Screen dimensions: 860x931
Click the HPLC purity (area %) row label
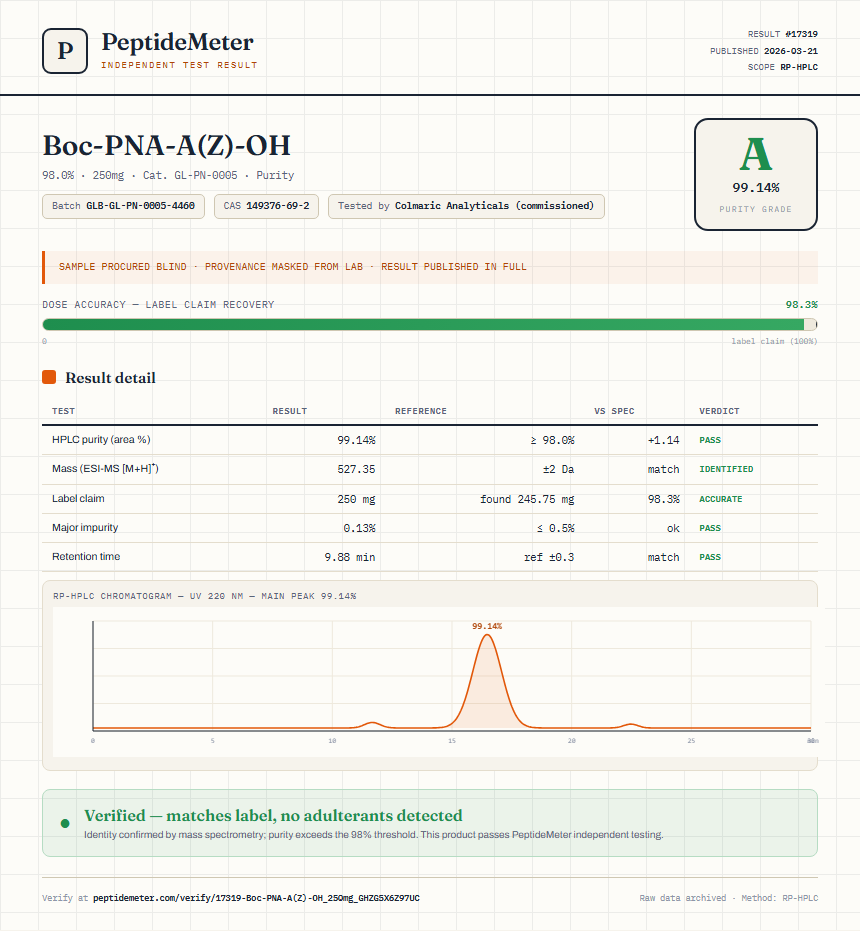point(101,439)
